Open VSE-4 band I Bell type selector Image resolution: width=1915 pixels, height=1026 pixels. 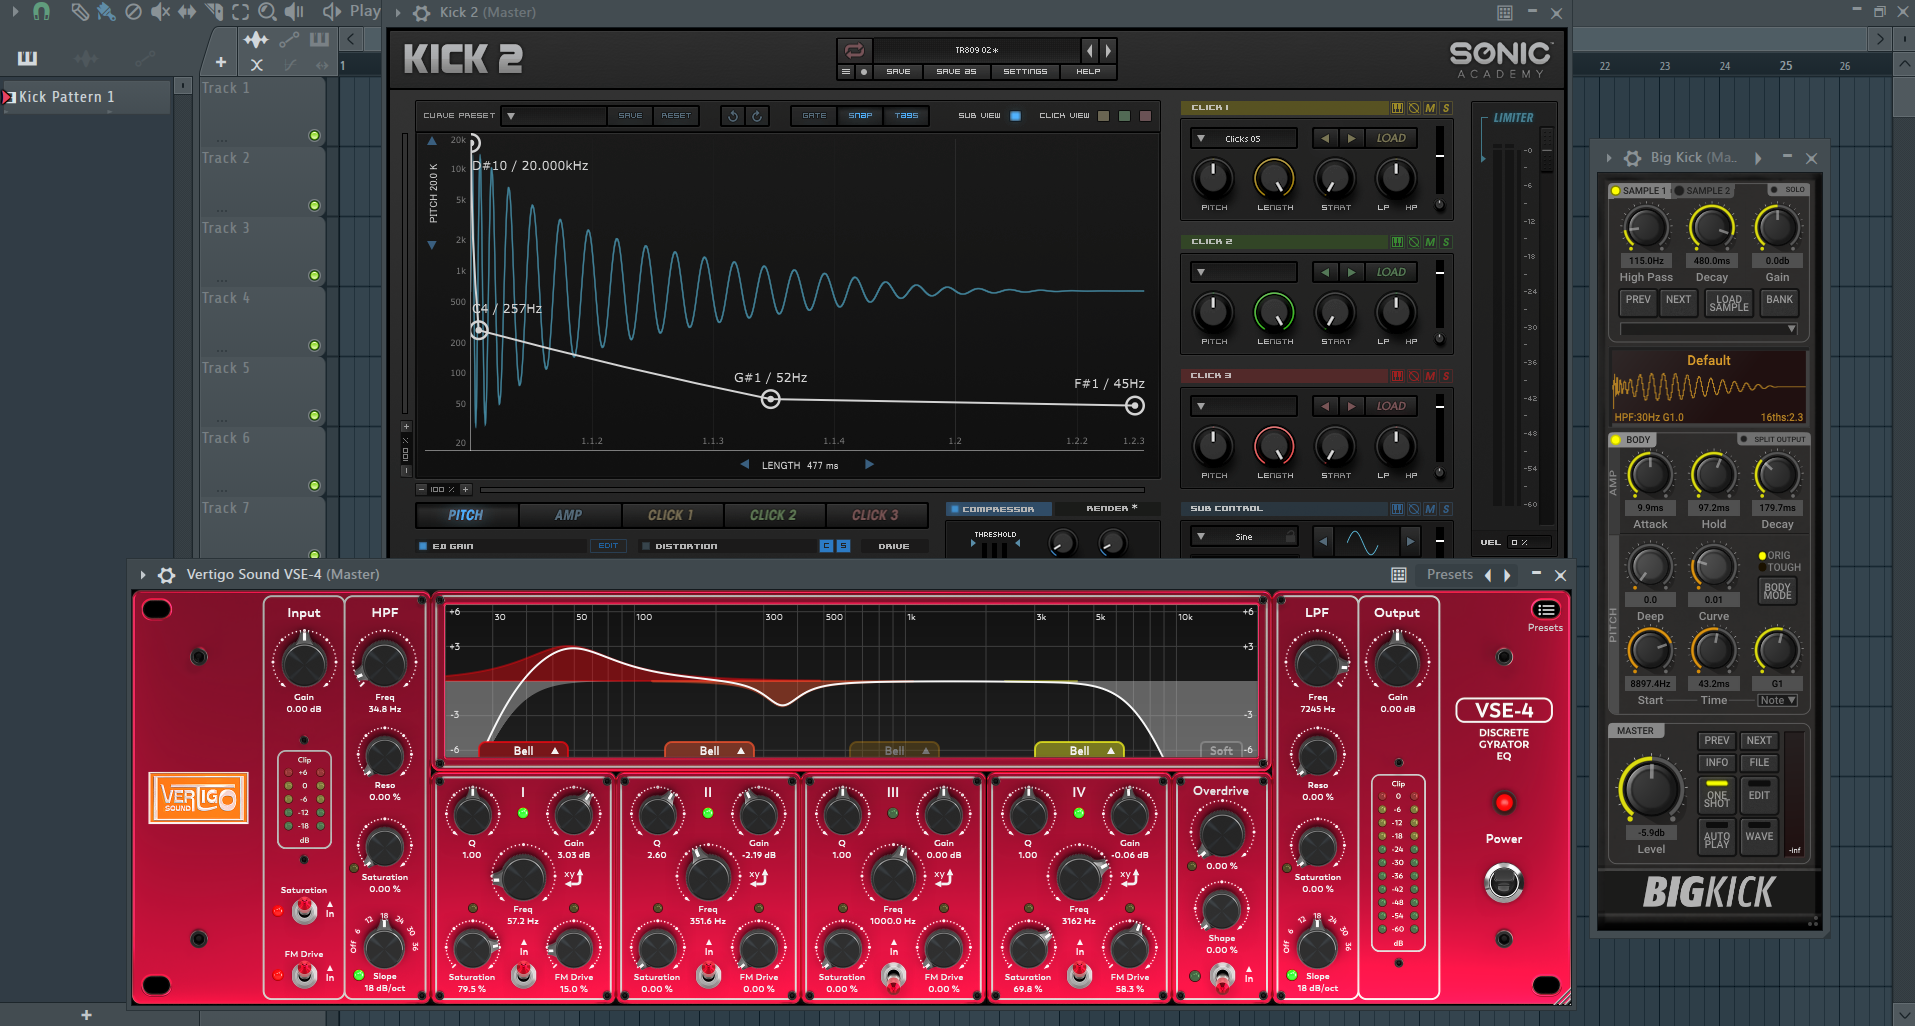(524, 750)
